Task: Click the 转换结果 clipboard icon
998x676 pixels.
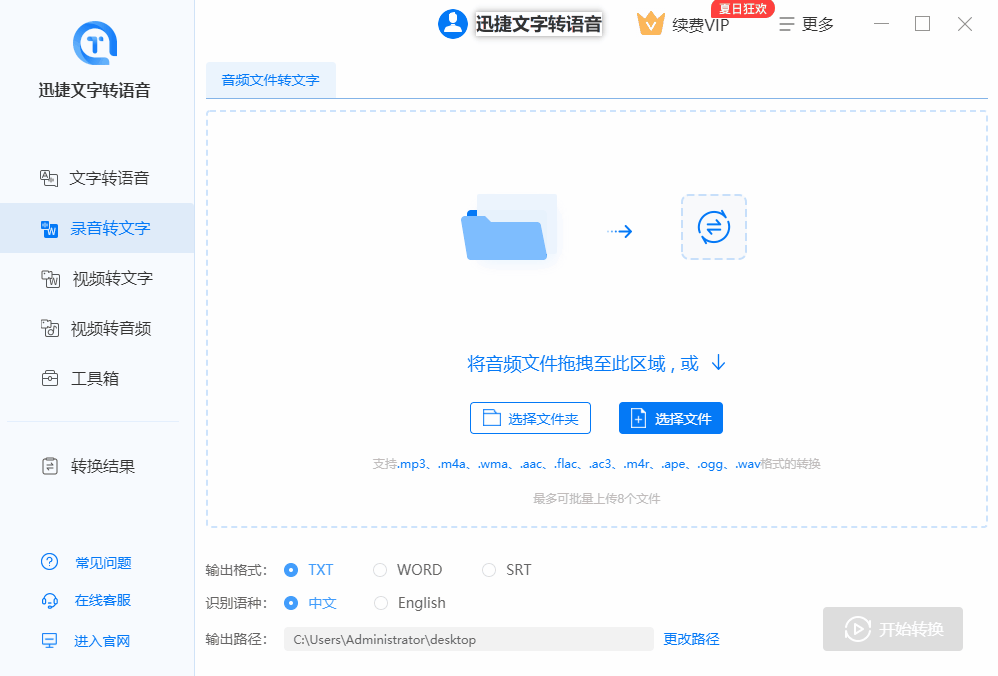Action: coord(50,467)
